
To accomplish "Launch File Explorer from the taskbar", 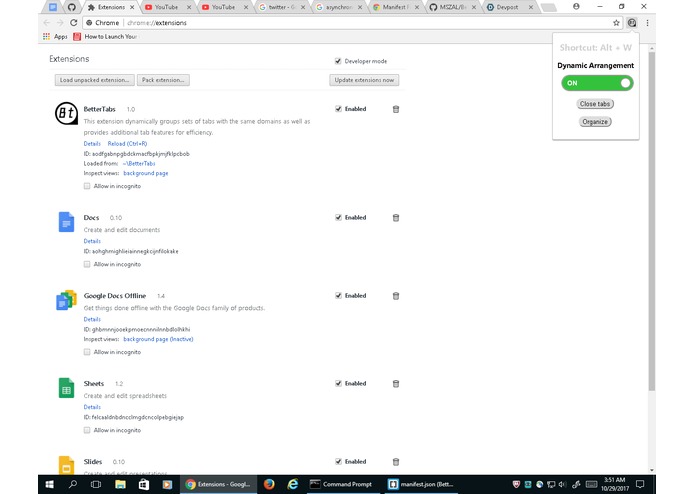I will [x=120, y=484].
